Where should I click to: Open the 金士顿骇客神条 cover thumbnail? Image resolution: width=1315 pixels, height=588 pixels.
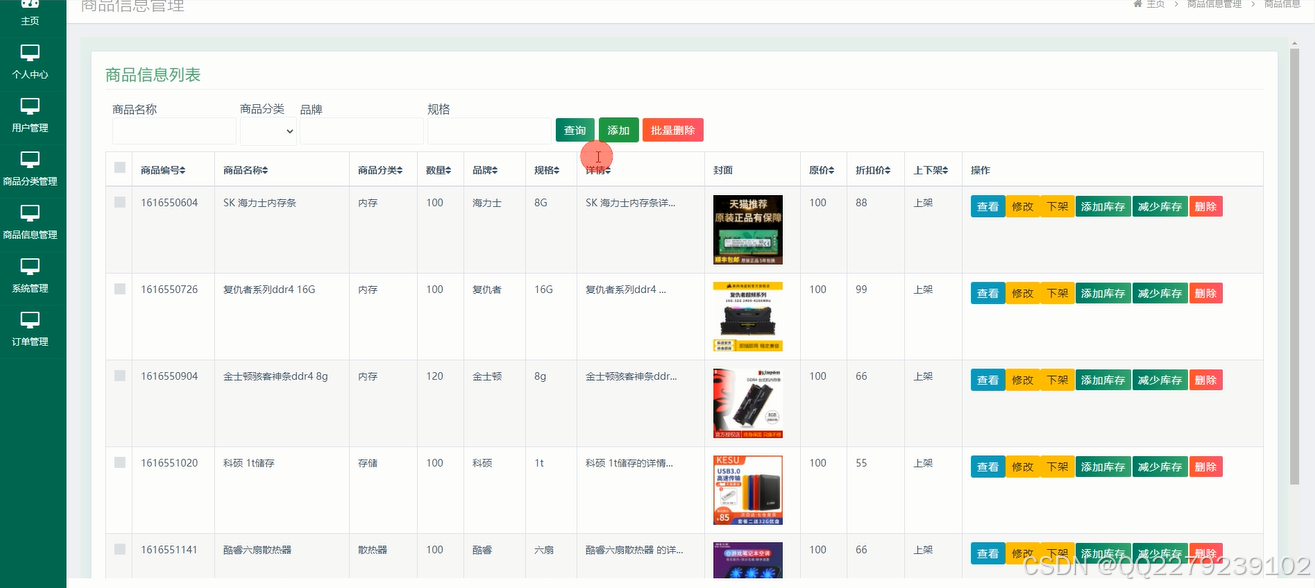(748, 404)
